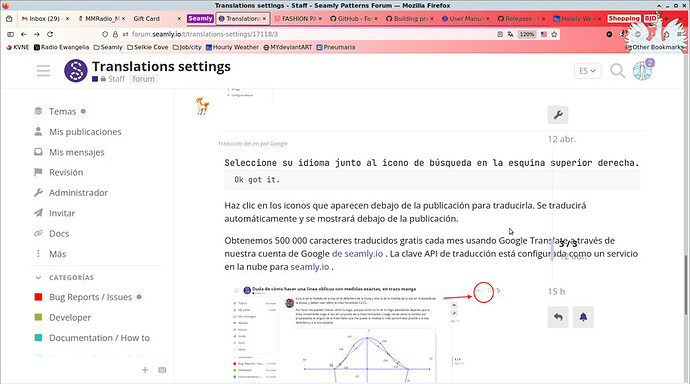Bookmark this page with the star icon
This screenshot has width=690, height=384.
pos(554,34)
